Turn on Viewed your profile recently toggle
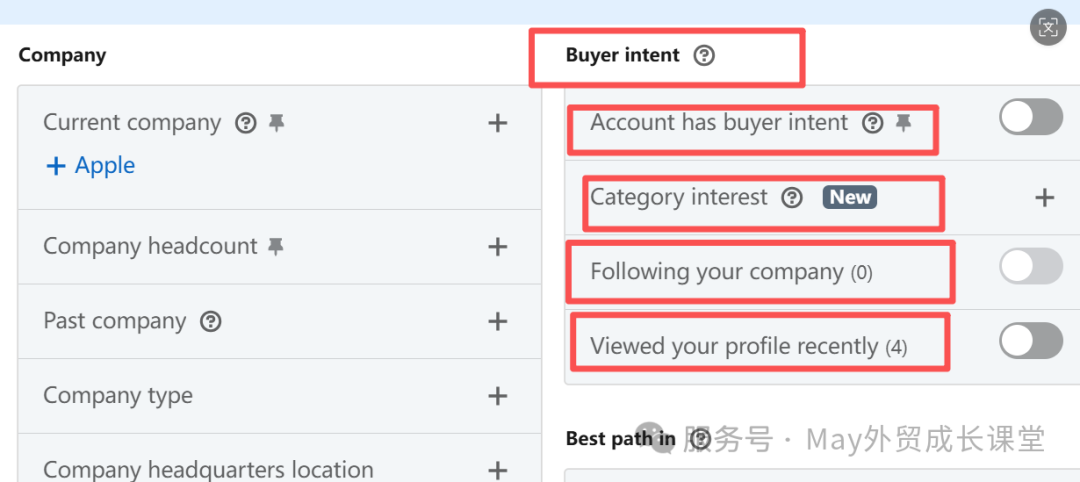The image size is (1080, 482). tap(1031, 341)
